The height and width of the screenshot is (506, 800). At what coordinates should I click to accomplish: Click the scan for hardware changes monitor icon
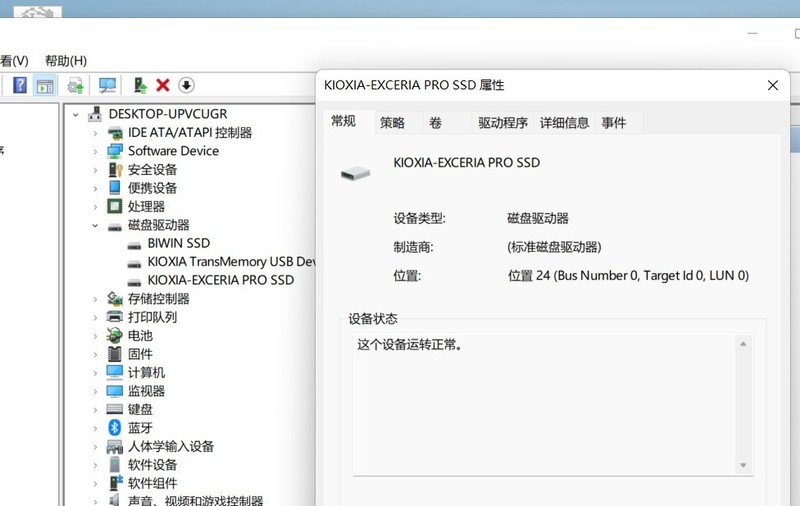click(x=107, y=85)
